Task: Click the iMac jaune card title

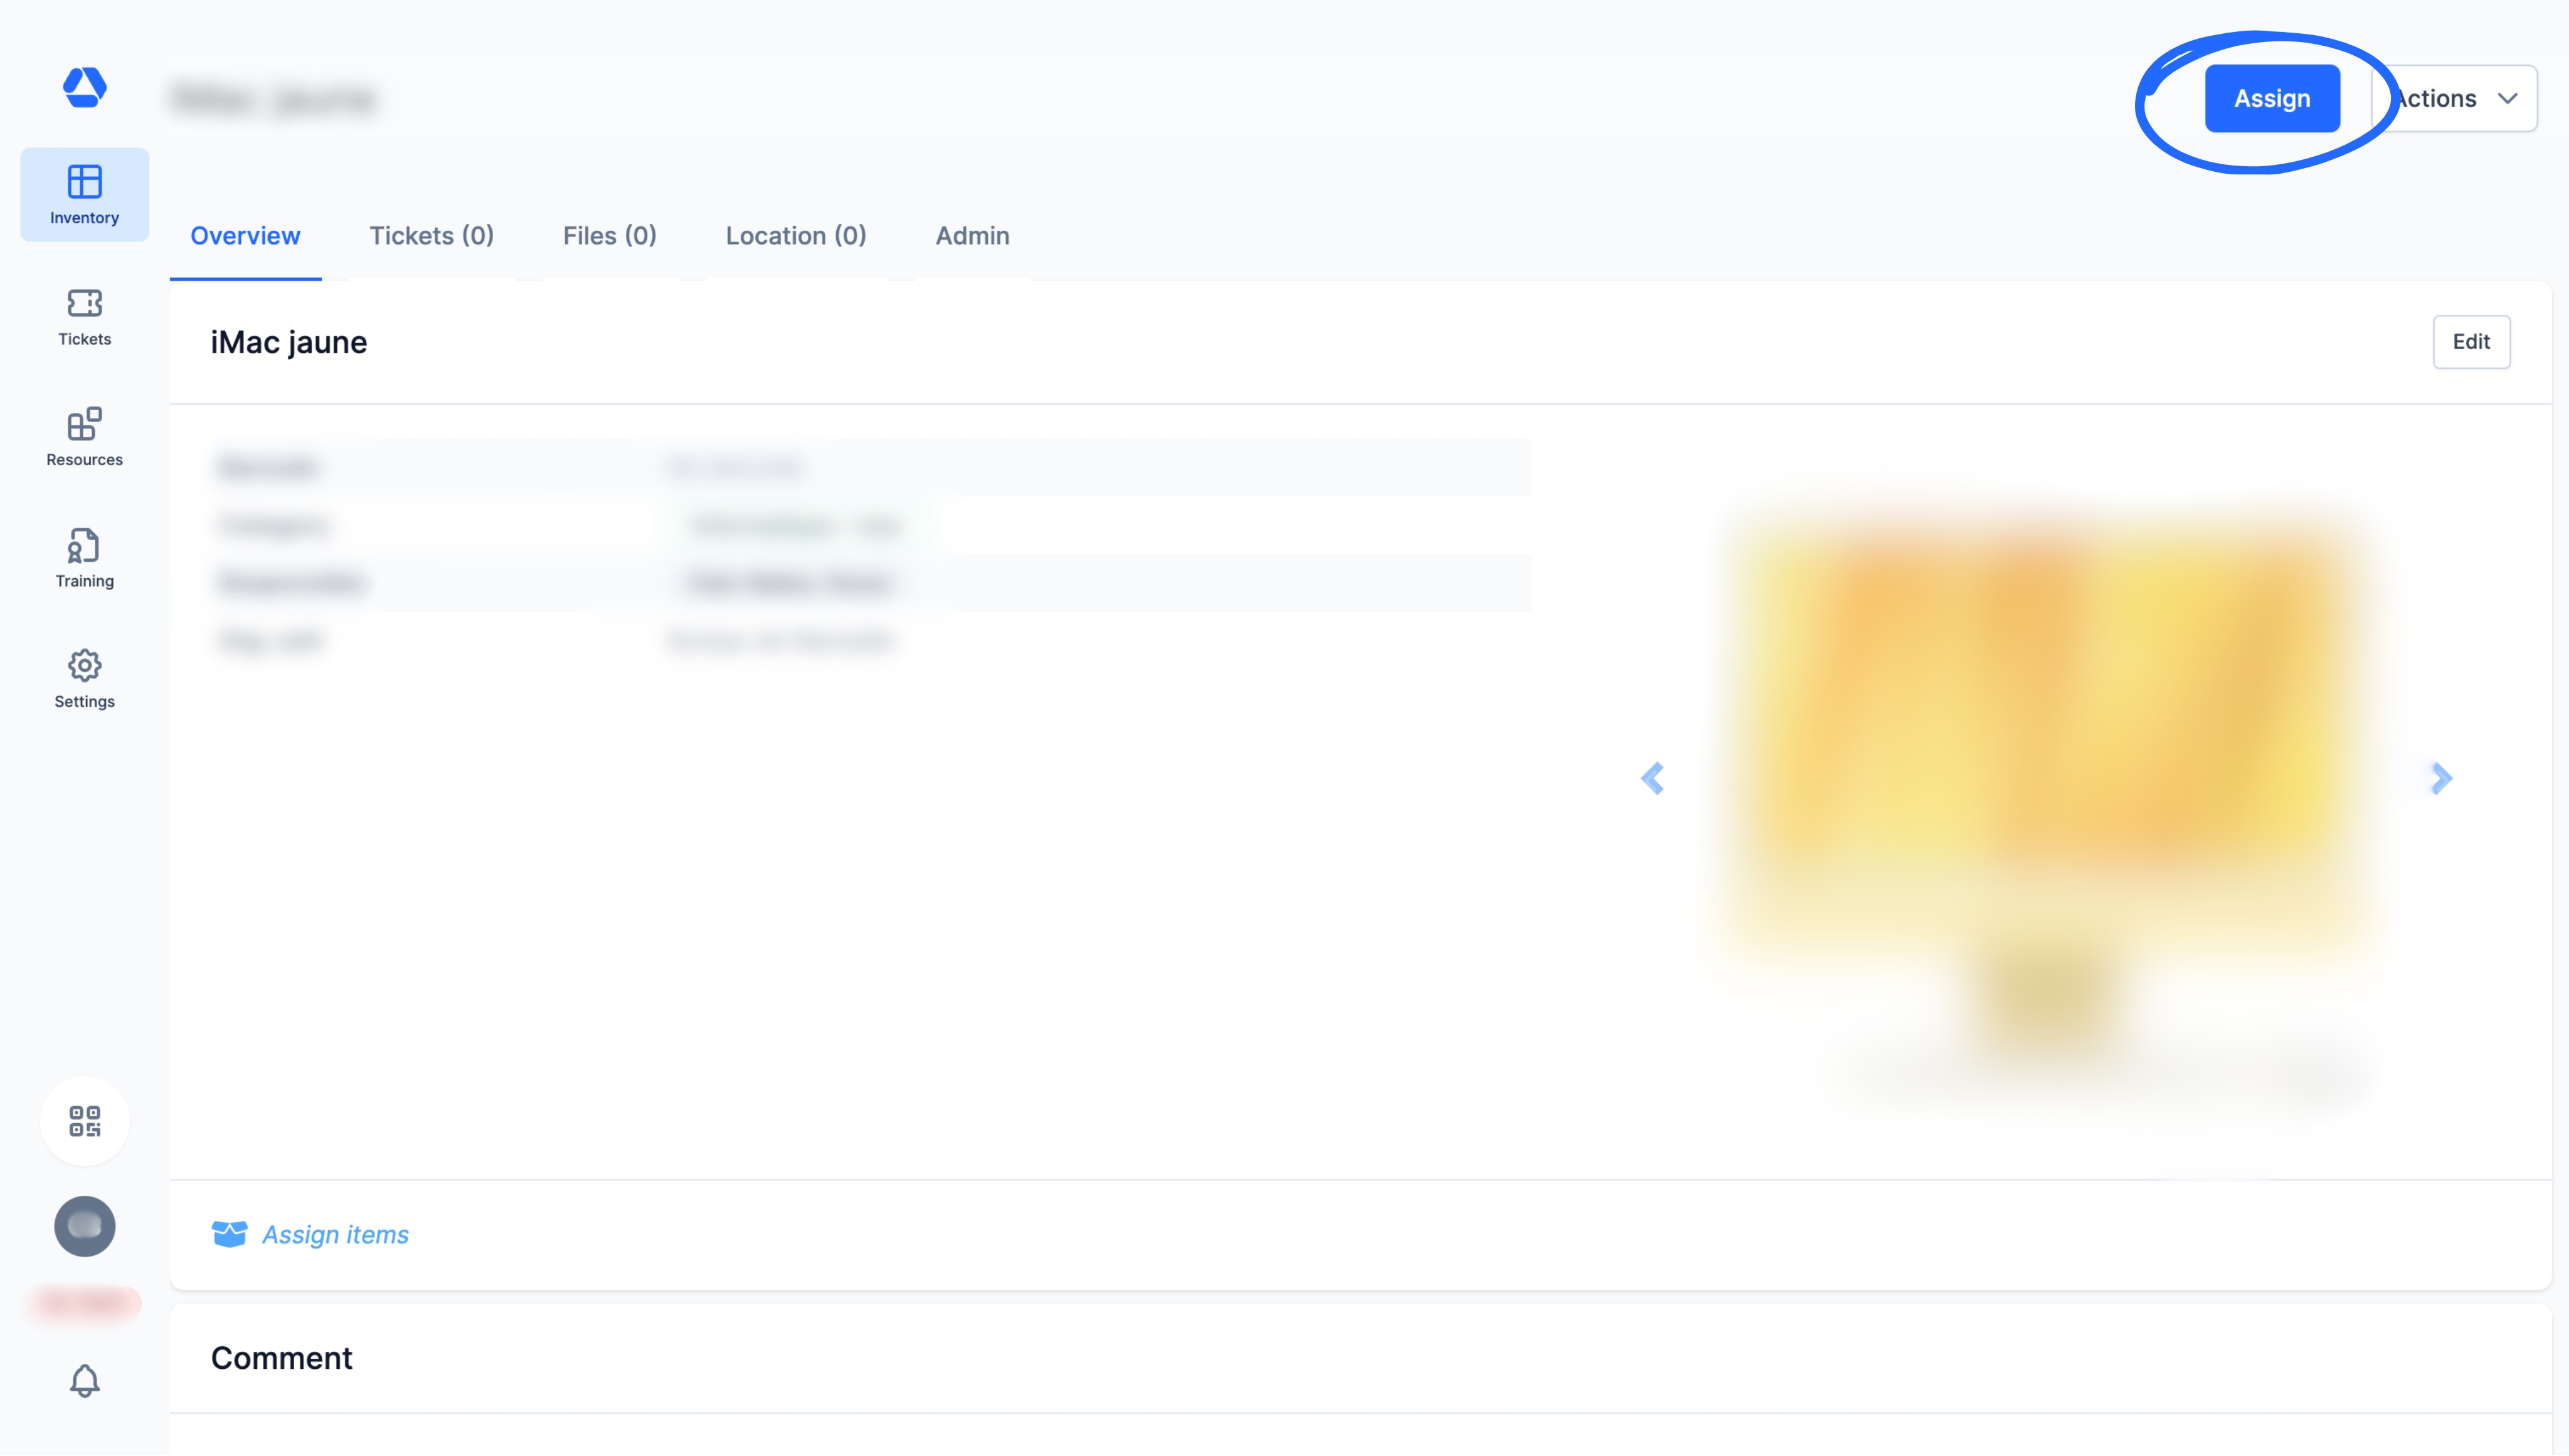Action: pos(288,342)
